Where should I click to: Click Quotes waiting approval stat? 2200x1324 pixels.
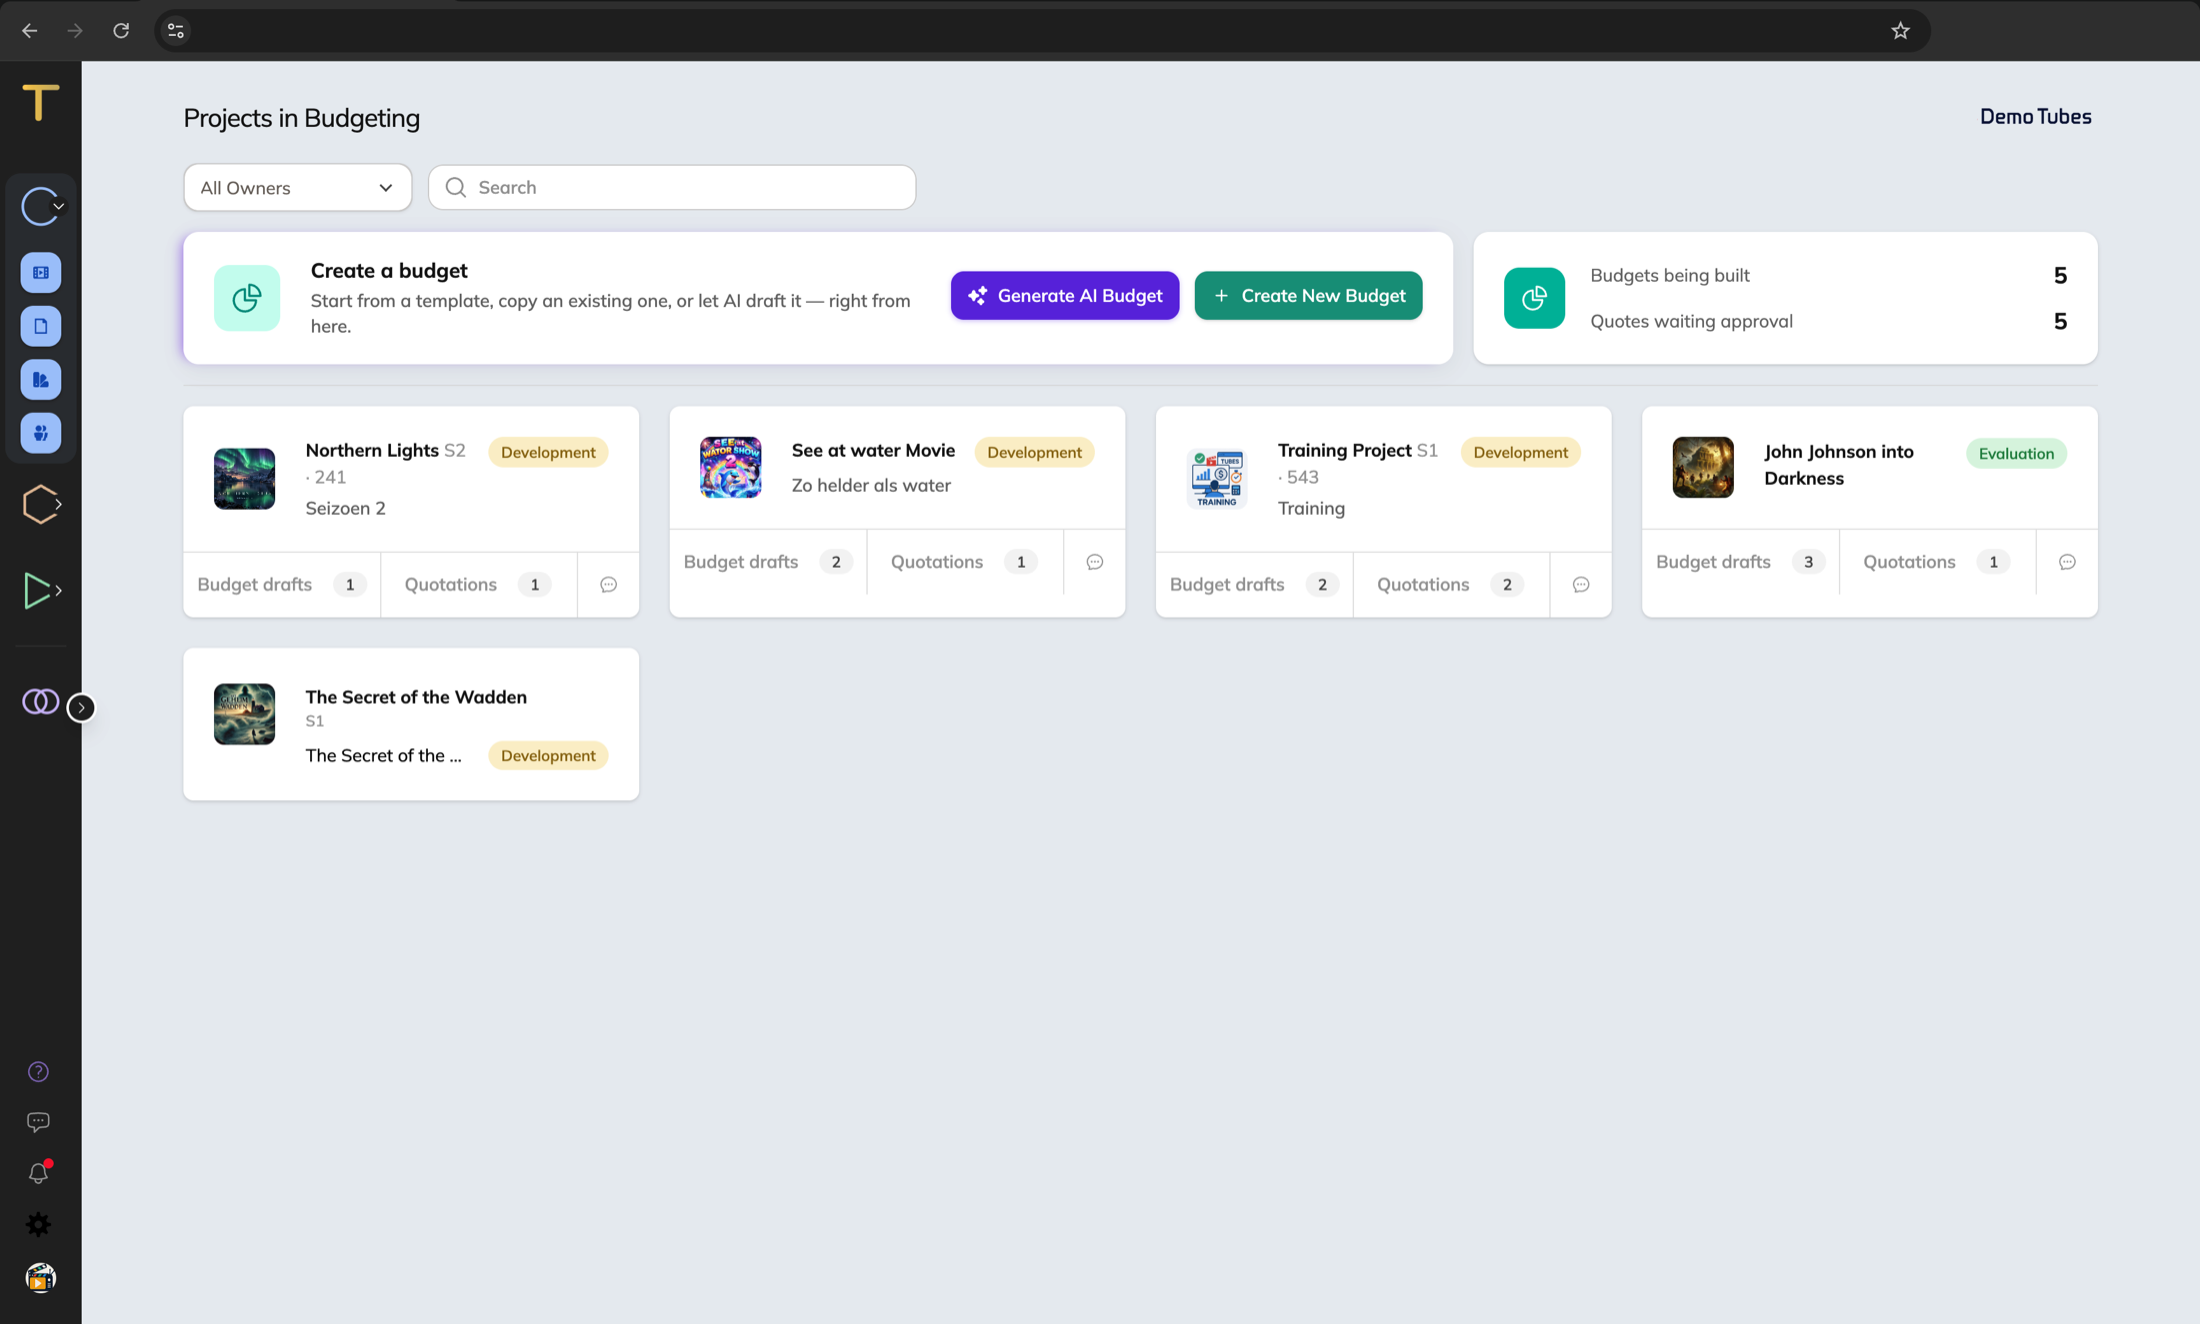point(1828,322)
